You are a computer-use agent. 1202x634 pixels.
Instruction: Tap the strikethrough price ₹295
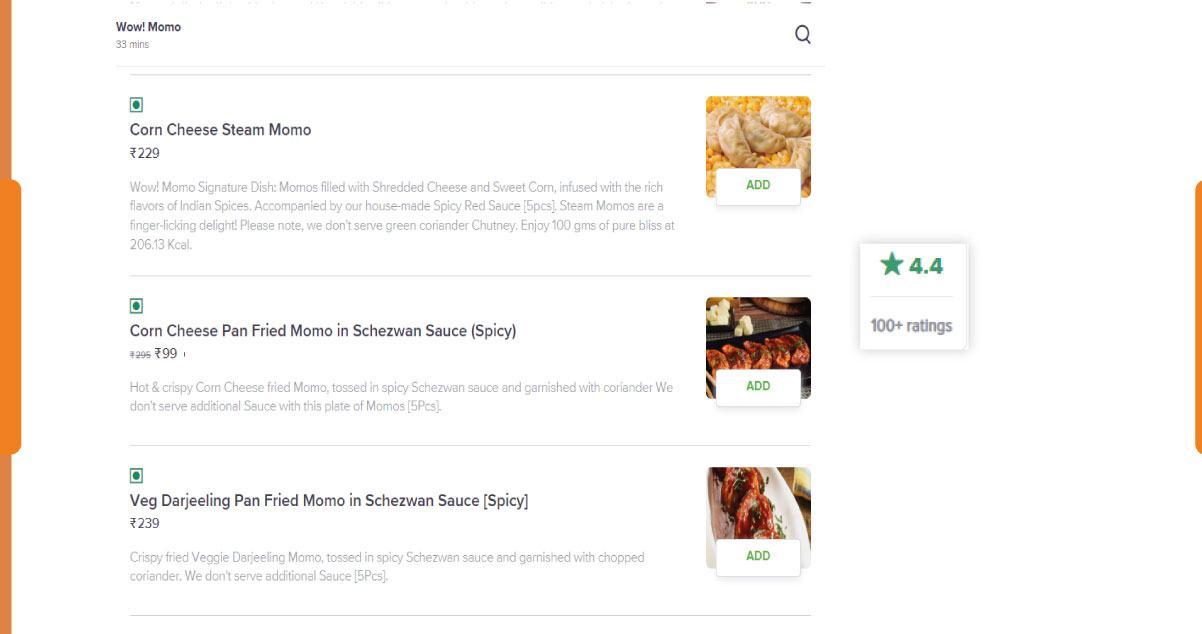140,353
